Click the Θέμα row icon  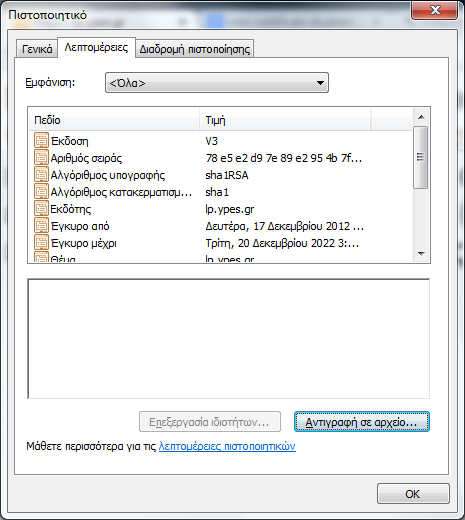click(x=41, y=258)
